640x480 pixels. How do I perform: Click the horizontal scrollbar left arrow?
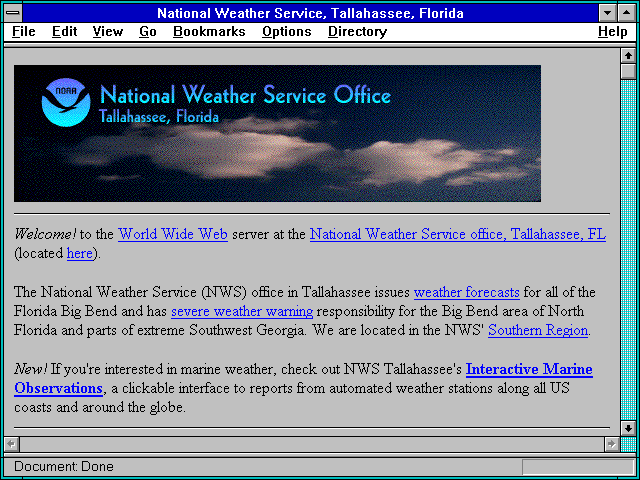click(12, 444)
